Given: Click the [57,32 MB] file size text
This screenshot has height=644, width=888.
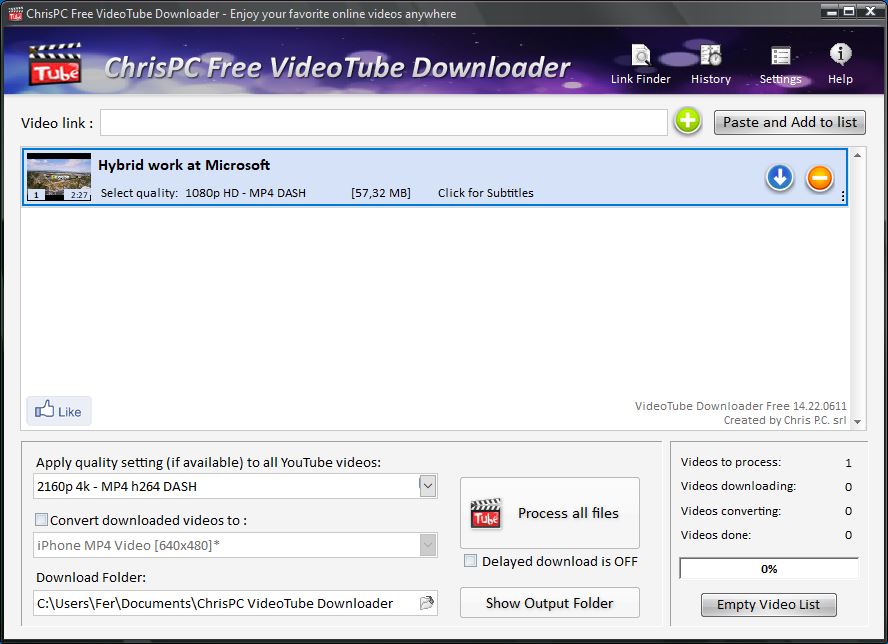Looking at the screenshot, I should pos(381,193).
